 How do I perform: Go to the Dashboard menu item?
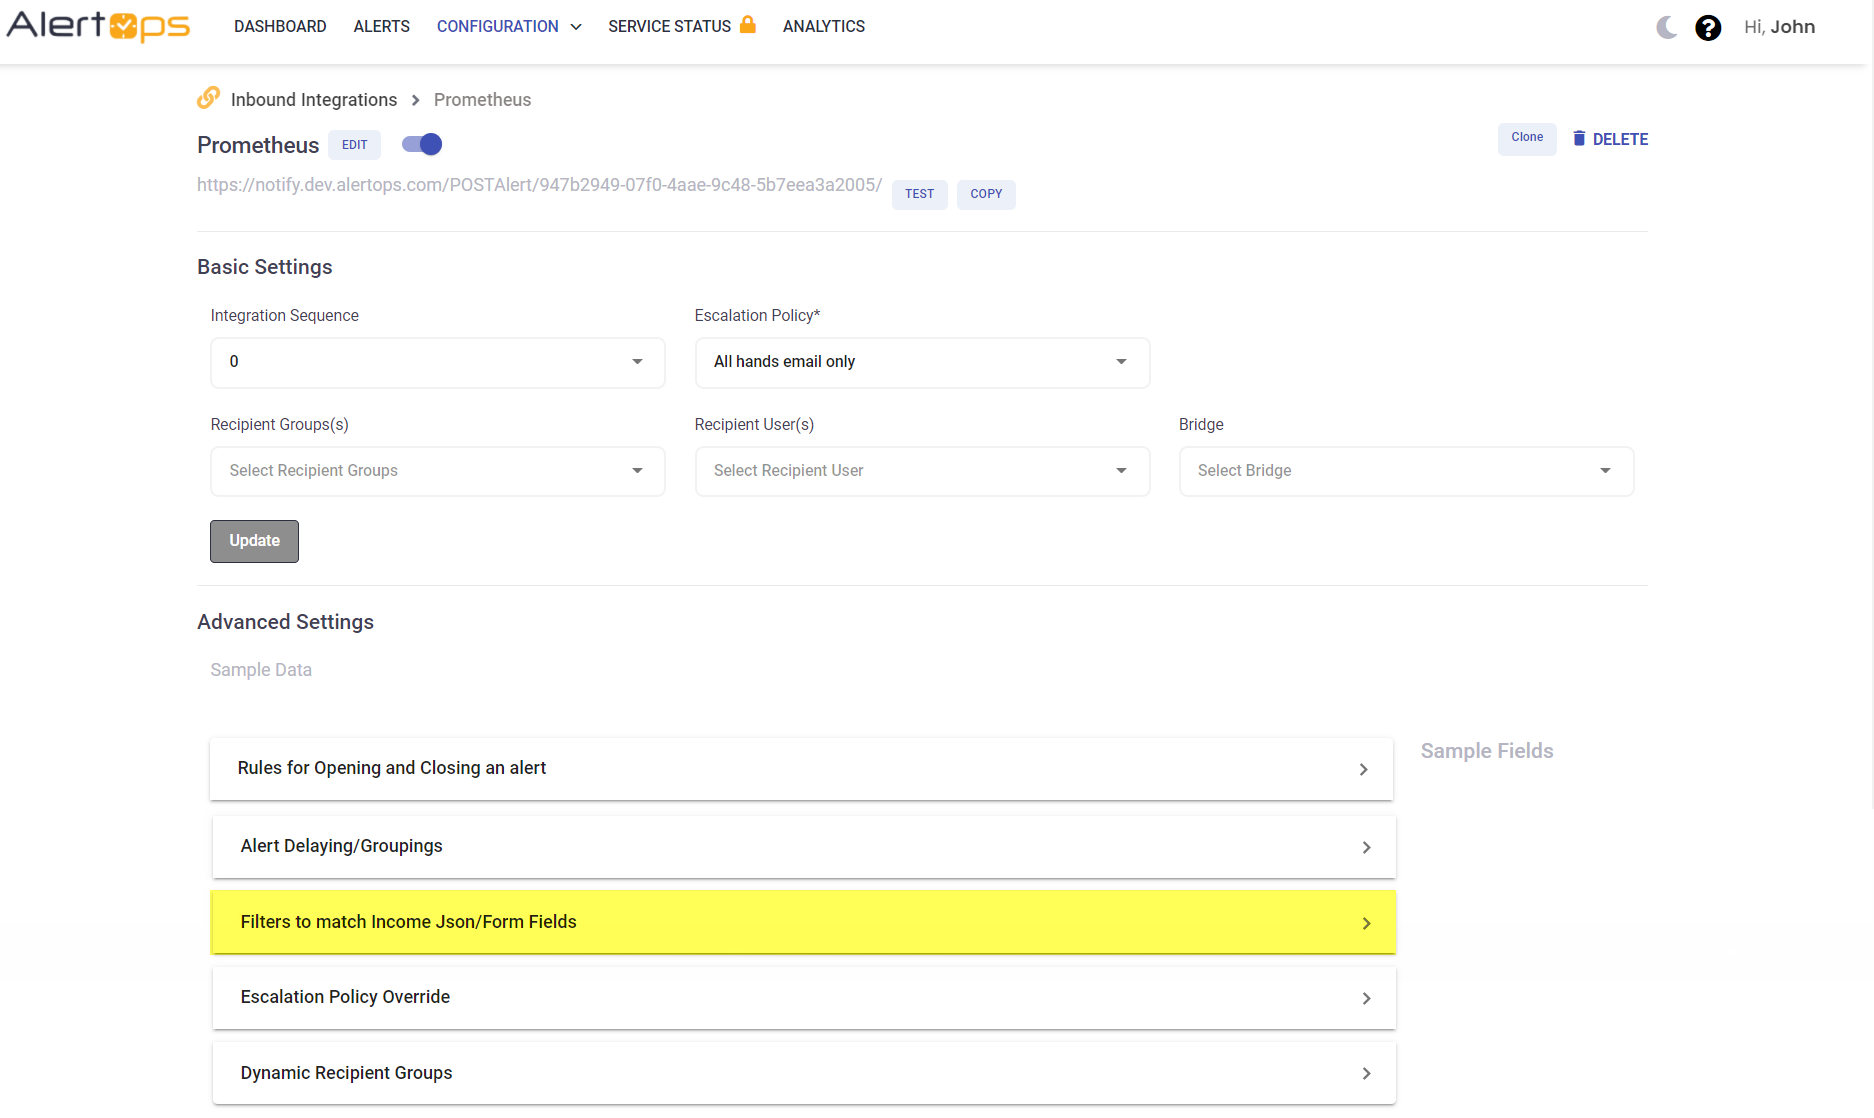280,26
